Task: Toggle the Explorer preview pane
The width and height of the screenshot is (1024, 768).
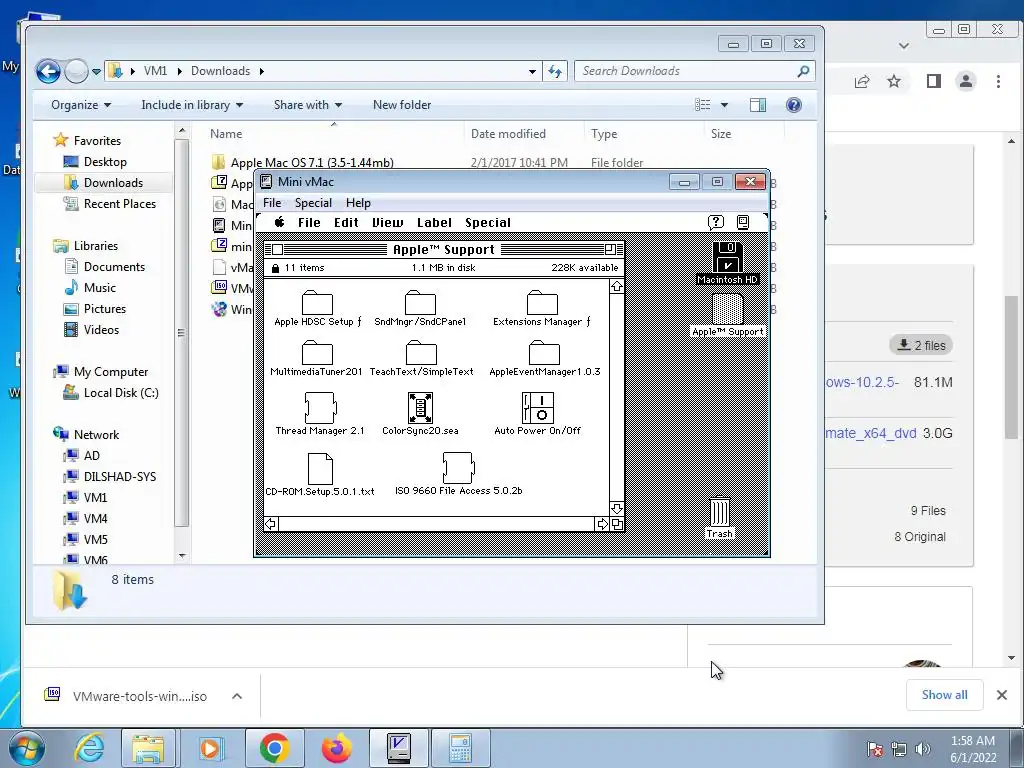Action: [x=758, y=105]
